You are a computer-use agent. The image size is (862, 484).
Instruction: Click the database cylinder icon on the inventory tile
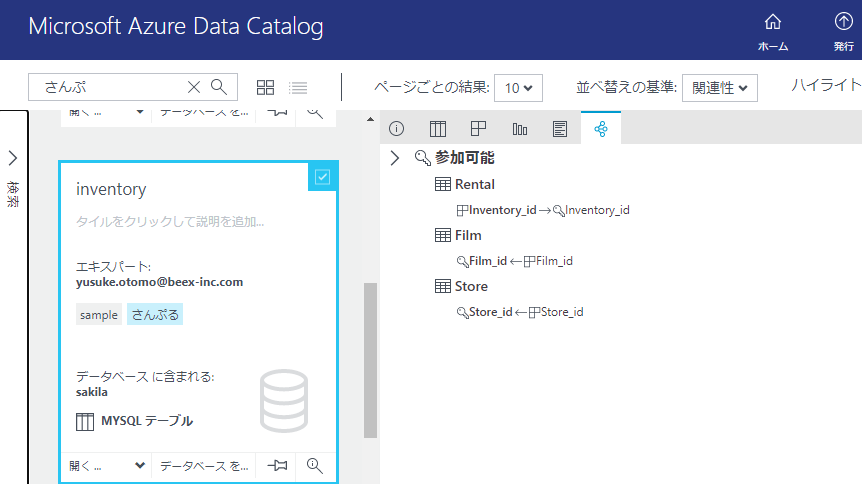point(284,400)
